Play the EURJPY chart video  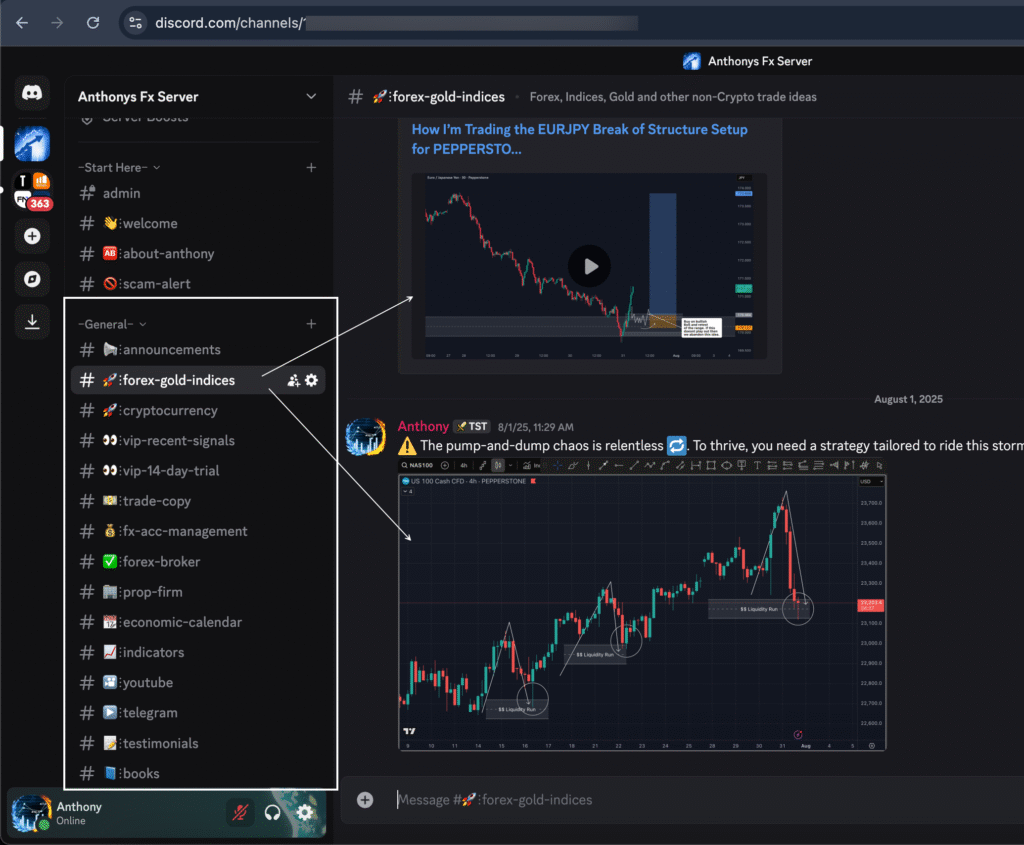click(x=590, y=266)
